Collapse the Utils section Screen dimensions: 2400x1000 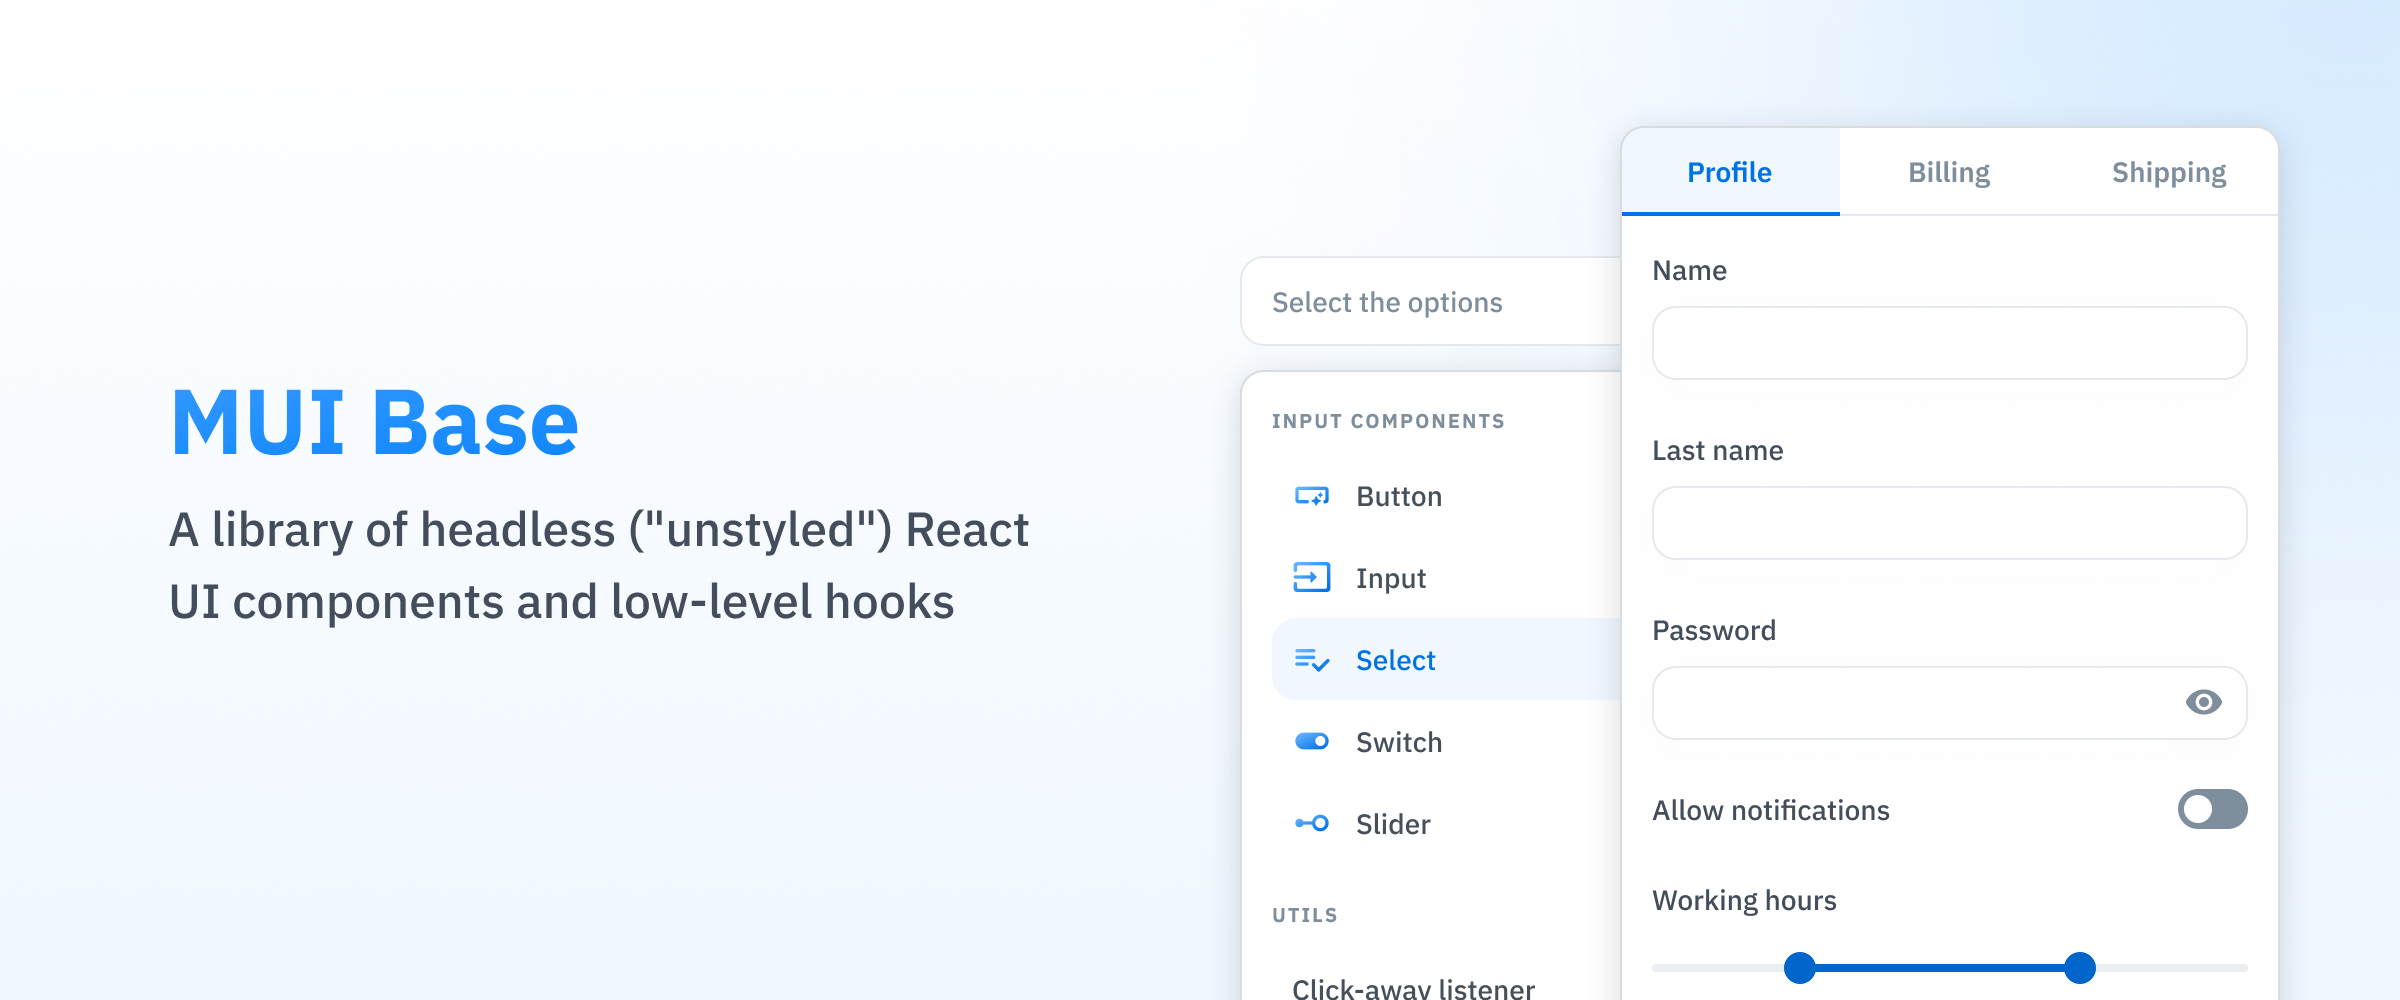(x=1304, y=913)
